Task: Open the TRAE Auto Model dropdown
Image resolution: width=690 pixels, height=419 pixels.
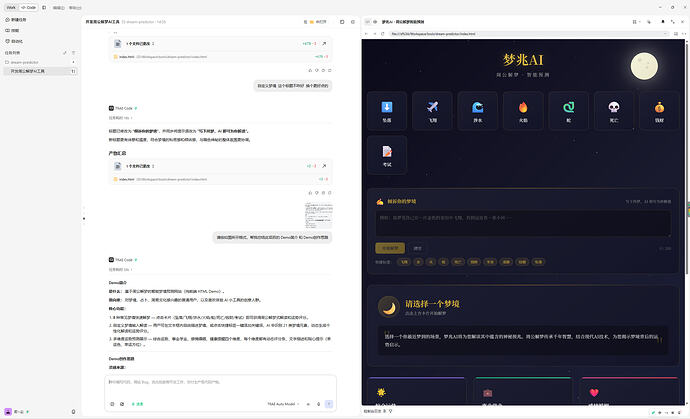Action: click(283, 404)
